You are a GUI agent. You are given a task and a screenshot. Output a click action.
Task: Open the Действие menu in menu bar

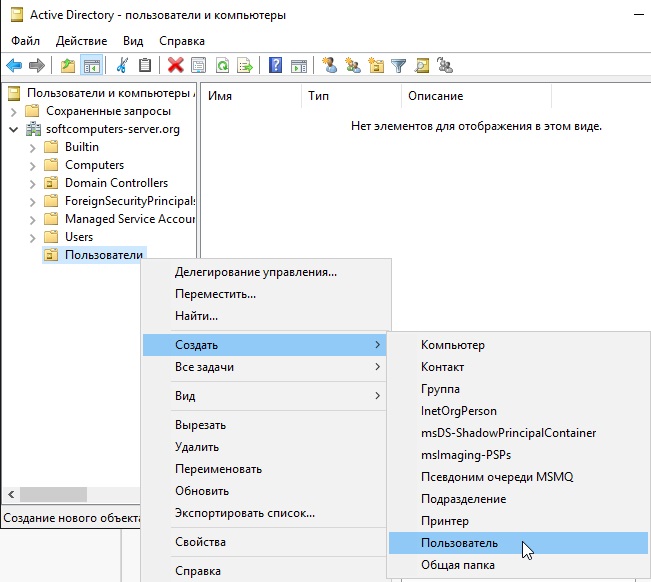(x=81, y=41)
